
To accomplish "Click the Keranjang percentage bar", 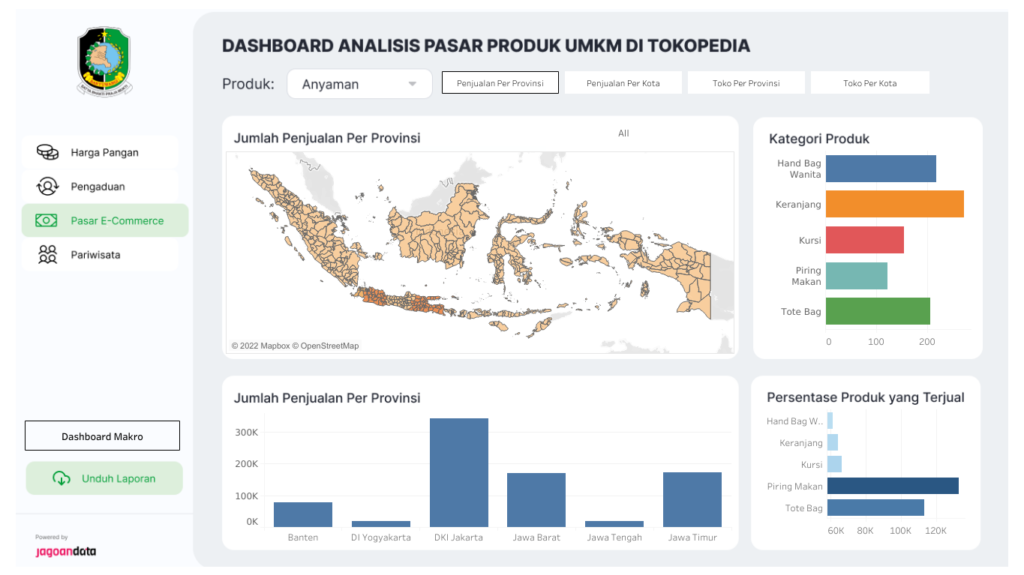I will (x=833, y=442).
